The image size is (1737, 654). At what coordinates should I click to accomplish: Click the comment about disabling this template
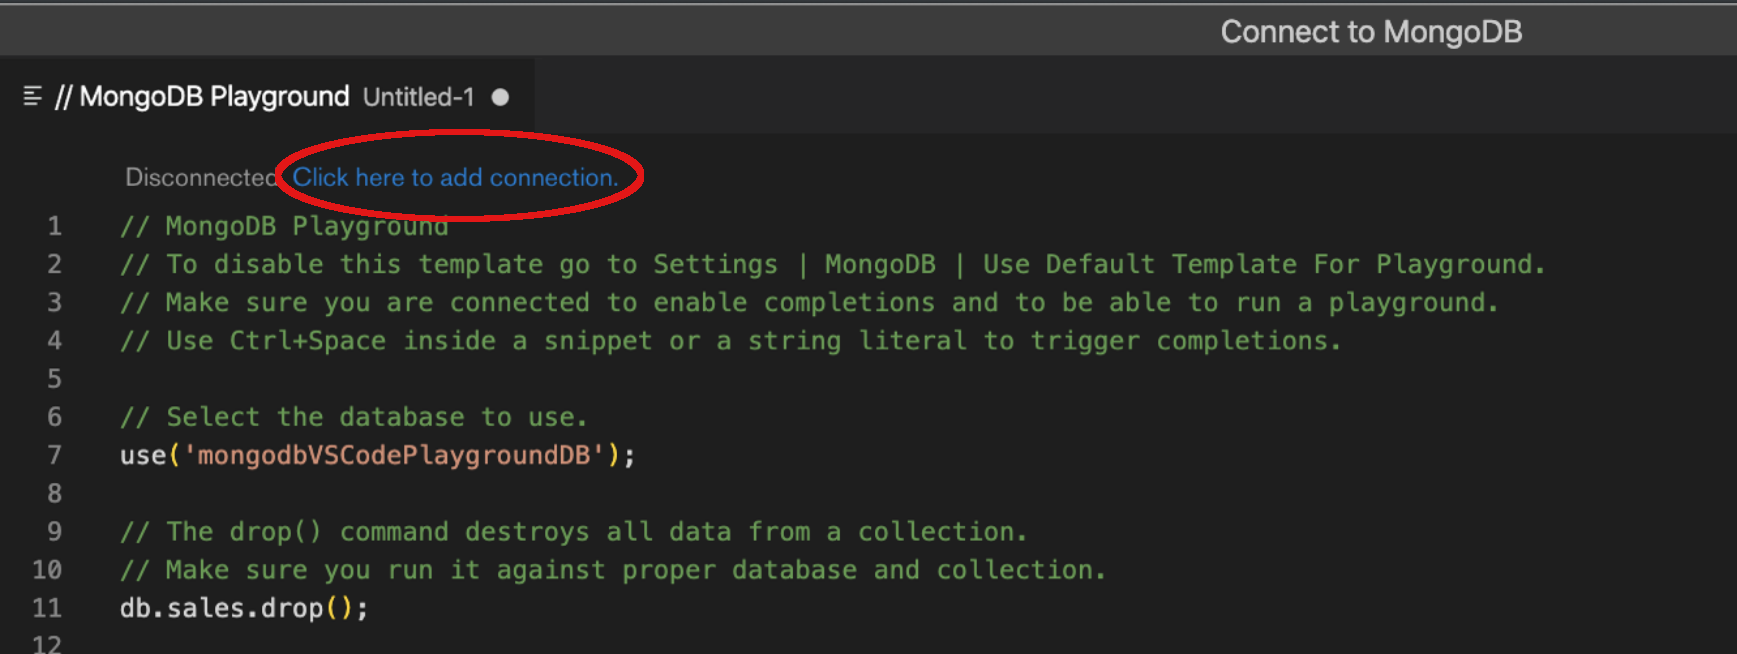tap(832, 265)
